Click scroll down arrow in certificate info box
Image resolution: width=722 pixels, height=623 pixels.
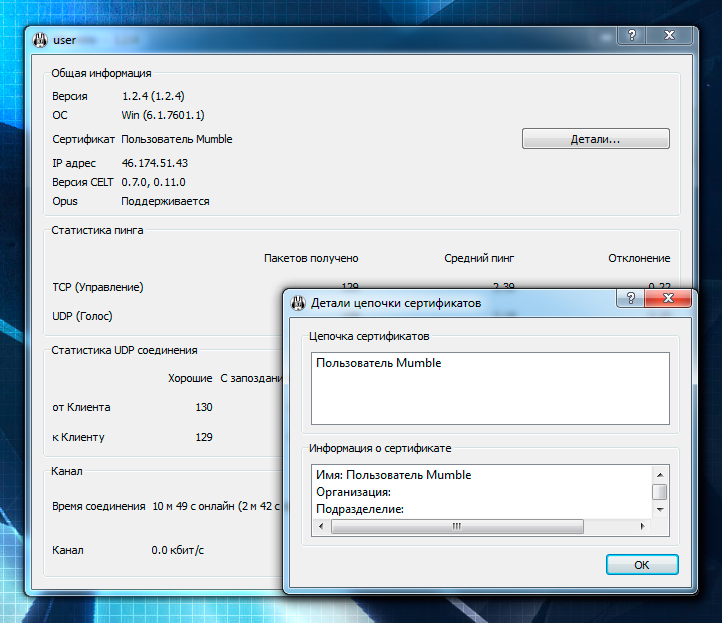point(660,510)
